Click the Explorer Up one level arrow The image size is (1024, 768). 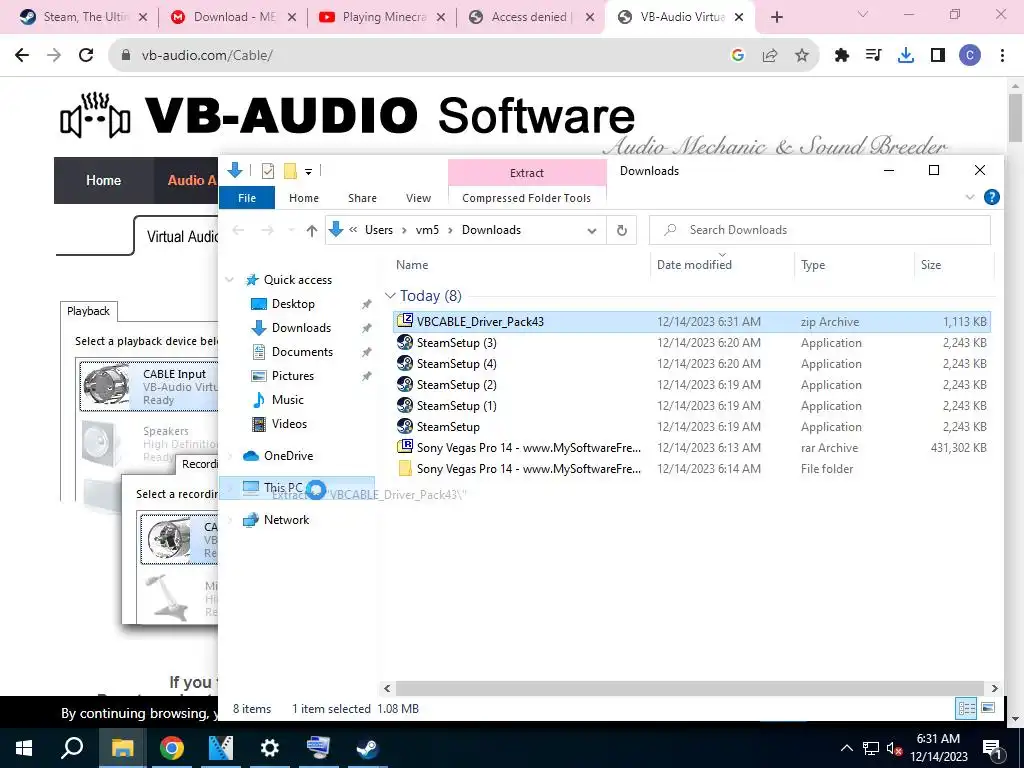click(x=312, y=231)
